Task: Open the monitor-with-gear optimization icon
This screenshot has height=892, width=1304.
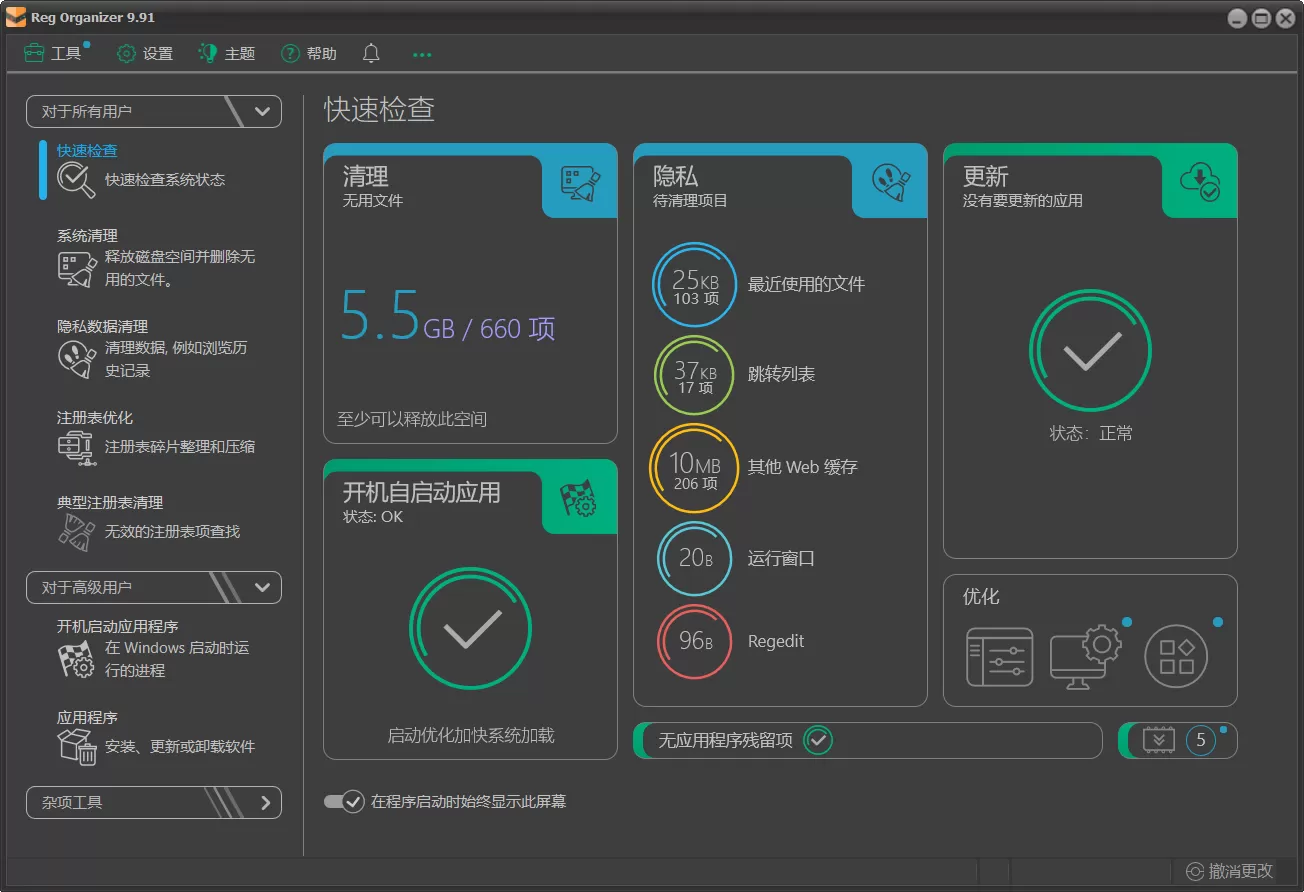Action: click(1086, 655)
